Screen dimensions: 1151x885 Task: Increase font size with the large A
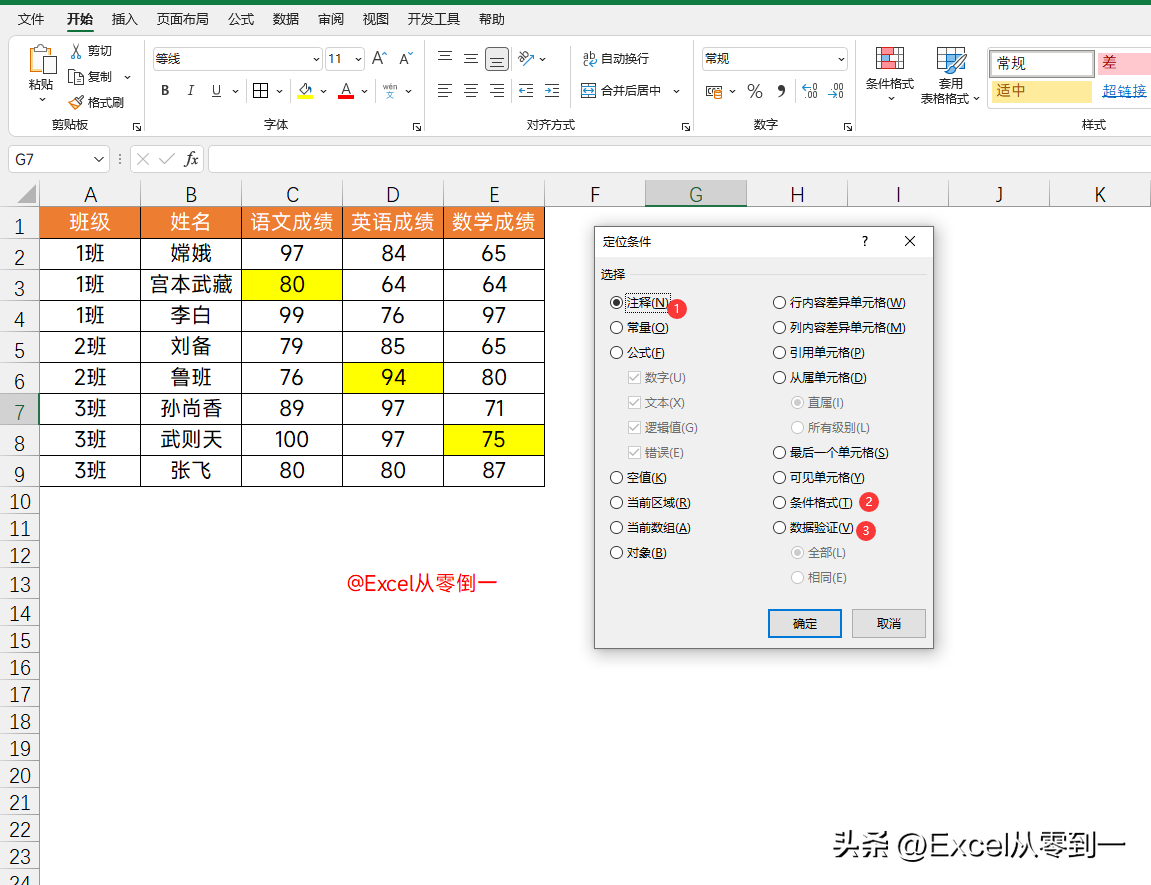click(379, 58)
